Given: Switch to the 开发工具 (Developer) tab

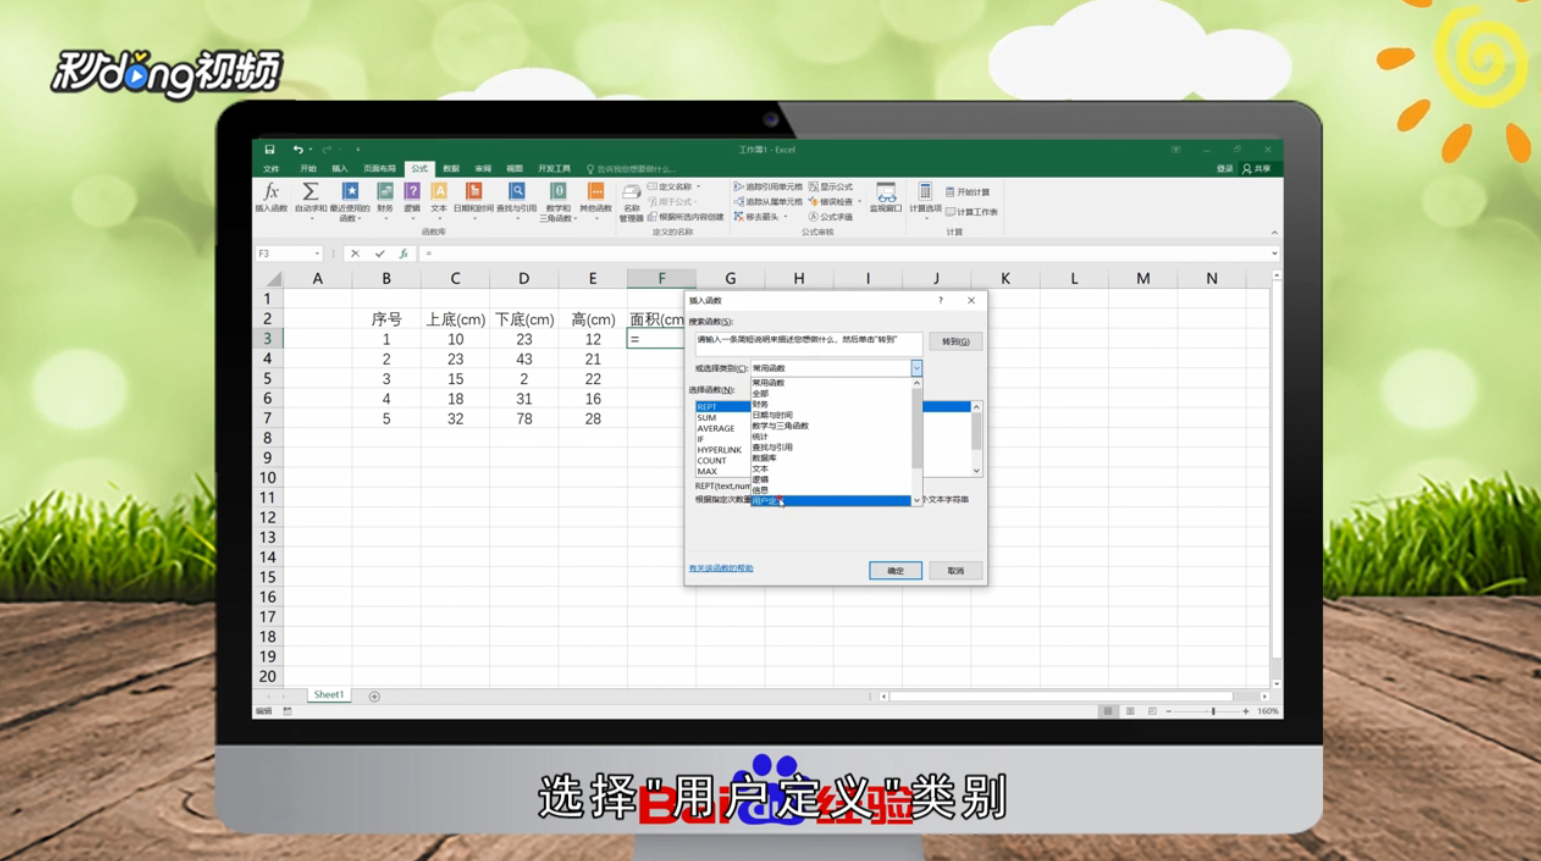Looking at the screenshot, I should tap(554, 169).
